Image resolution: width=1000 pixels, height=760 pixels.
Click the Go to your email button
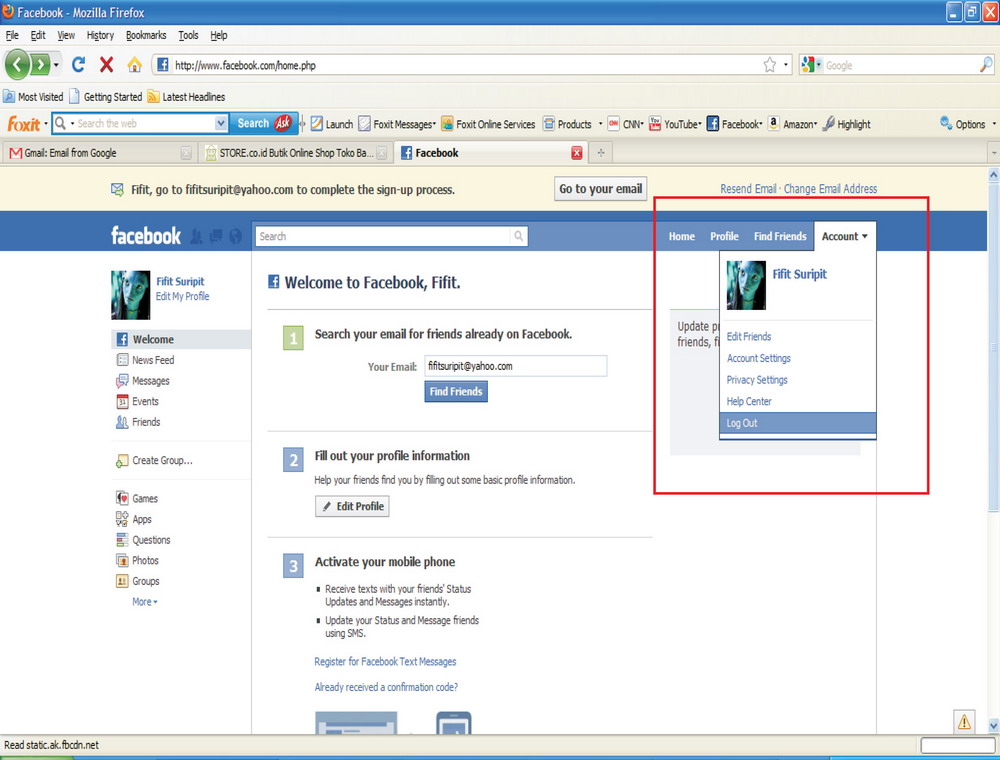[x=600, y=189]
